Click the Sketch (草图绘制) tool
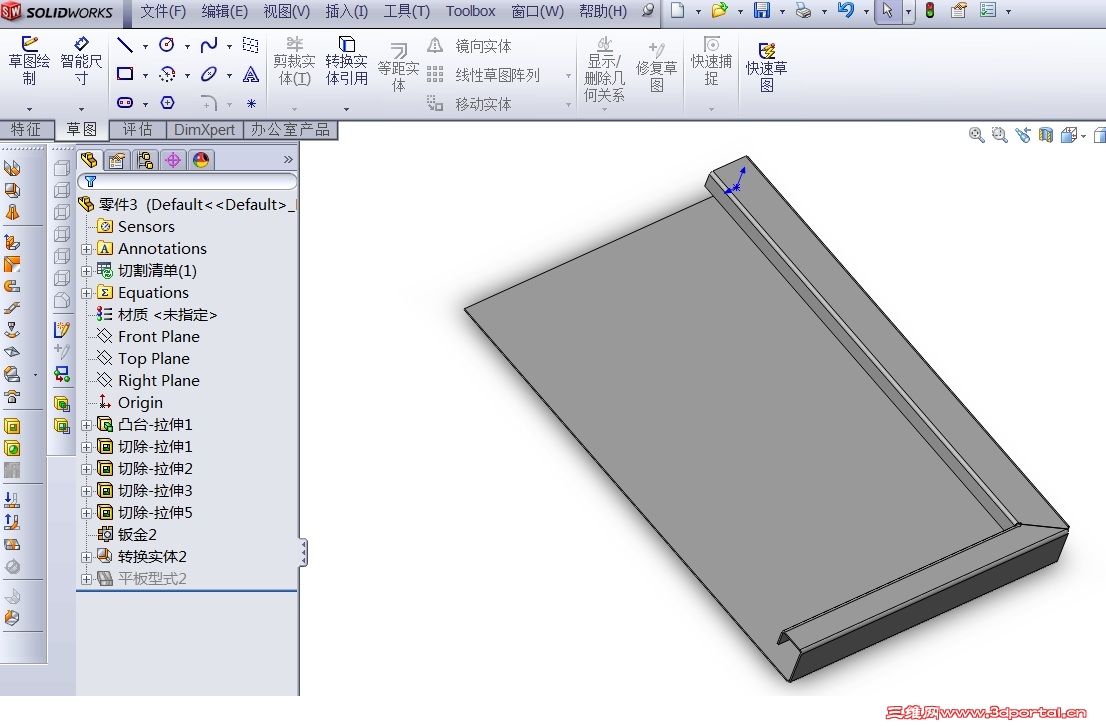1106x726 pixels. click(x=29, y=61)
